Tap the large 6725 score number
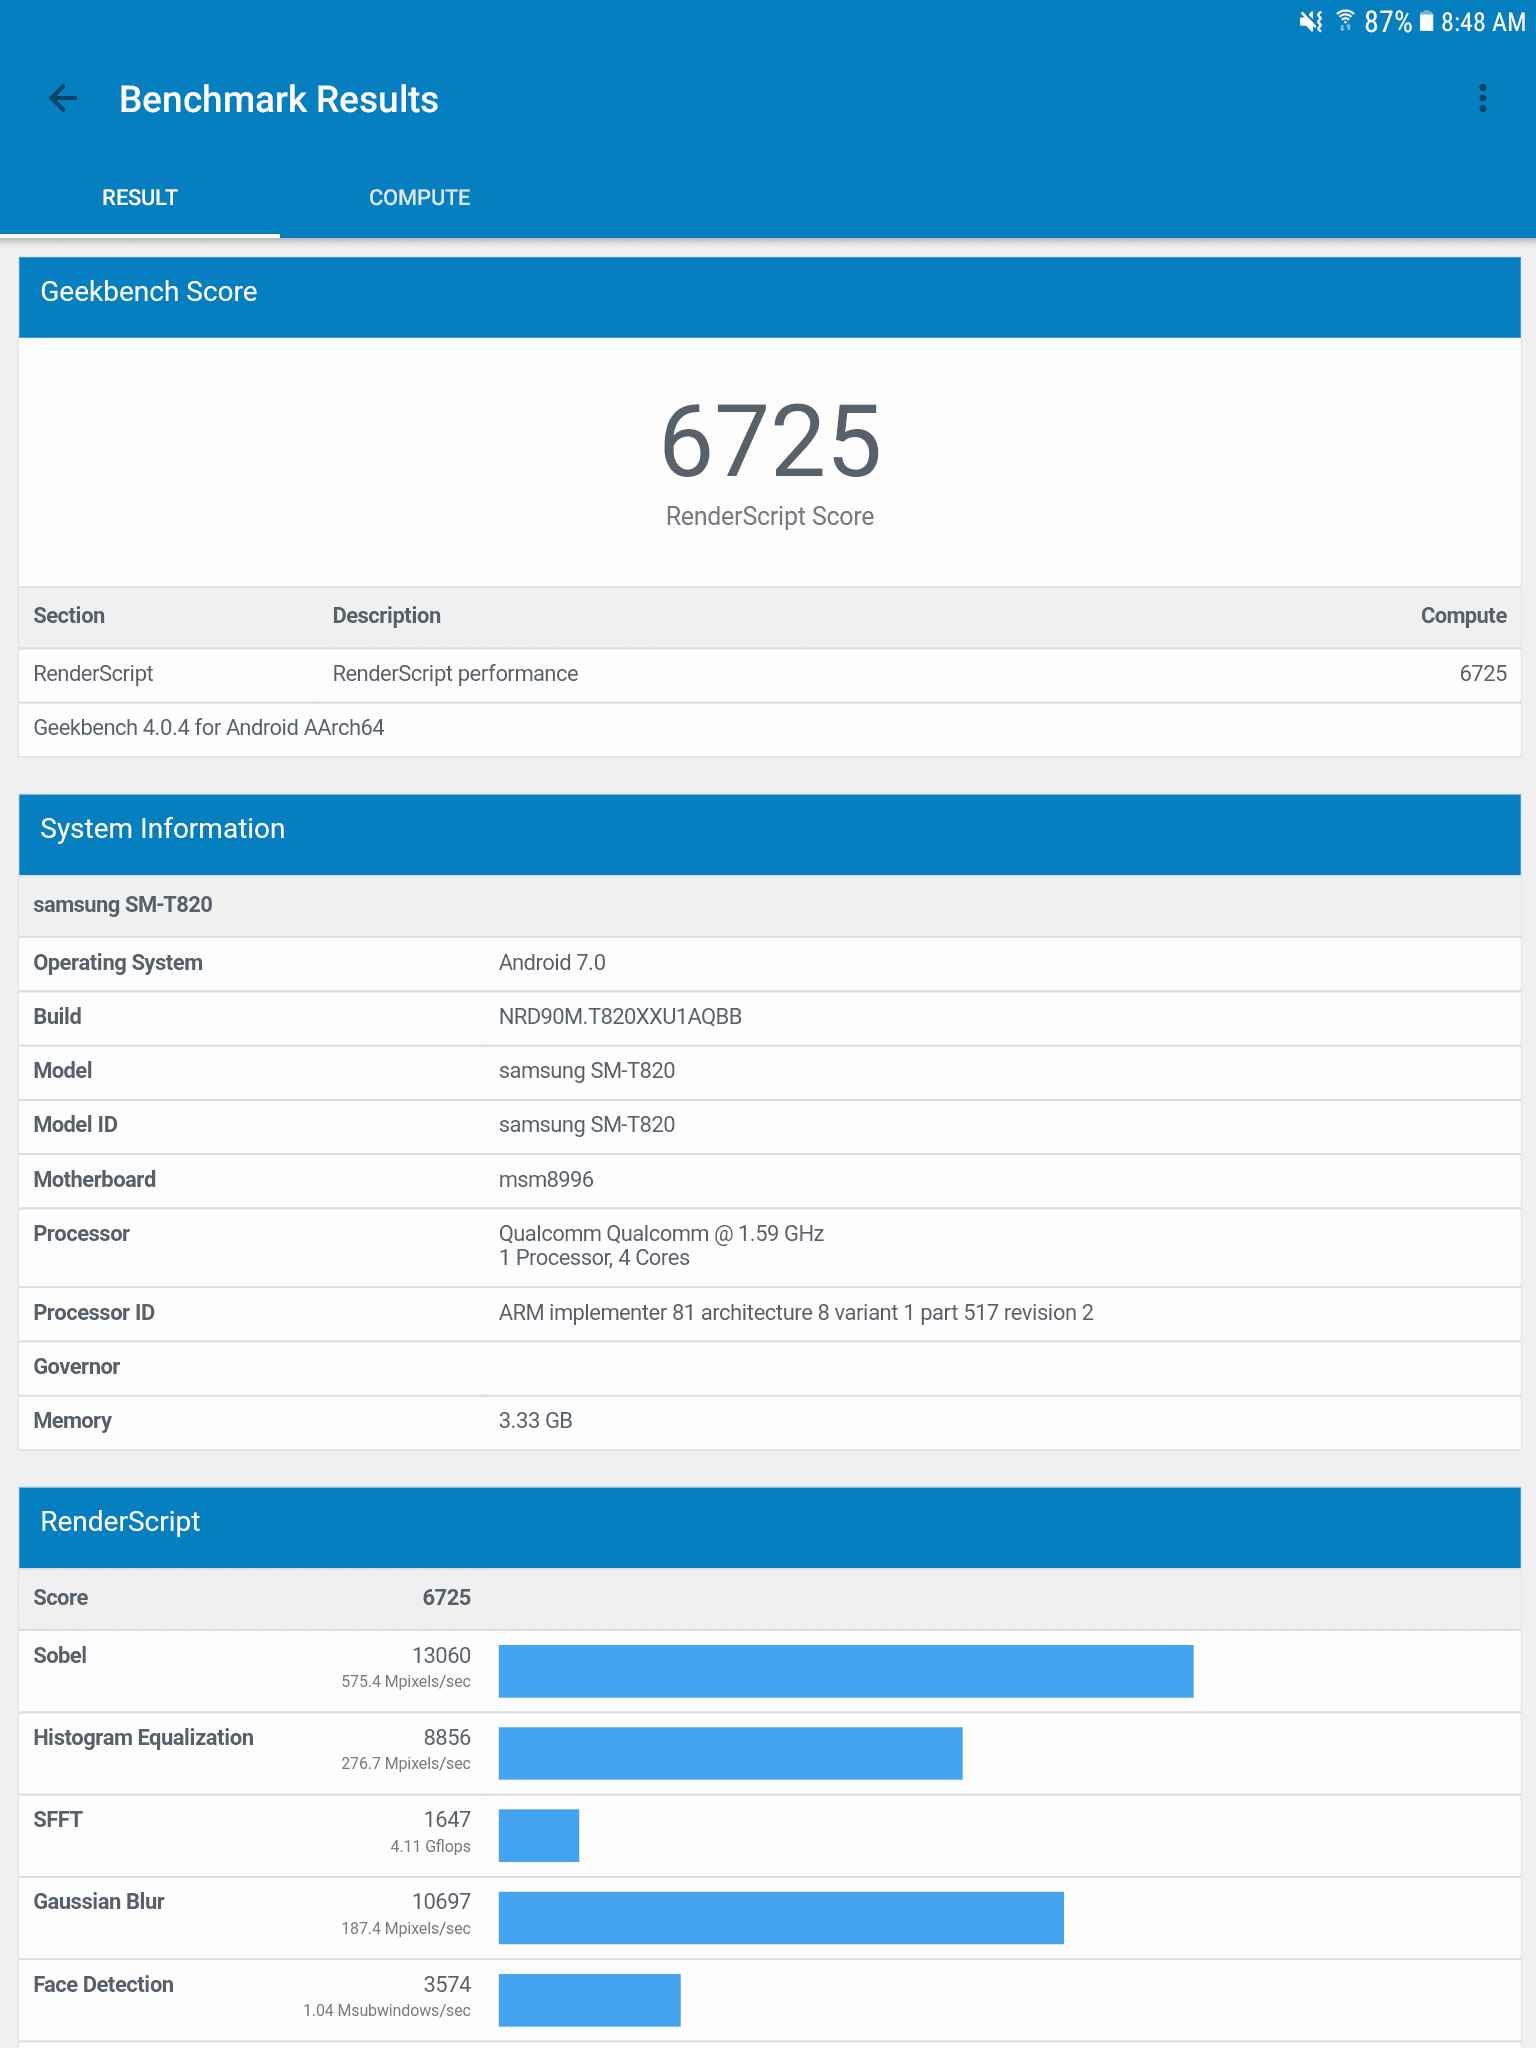Image resolution: width=1536 pixels, height=2048 pixels. pos(771,441)
